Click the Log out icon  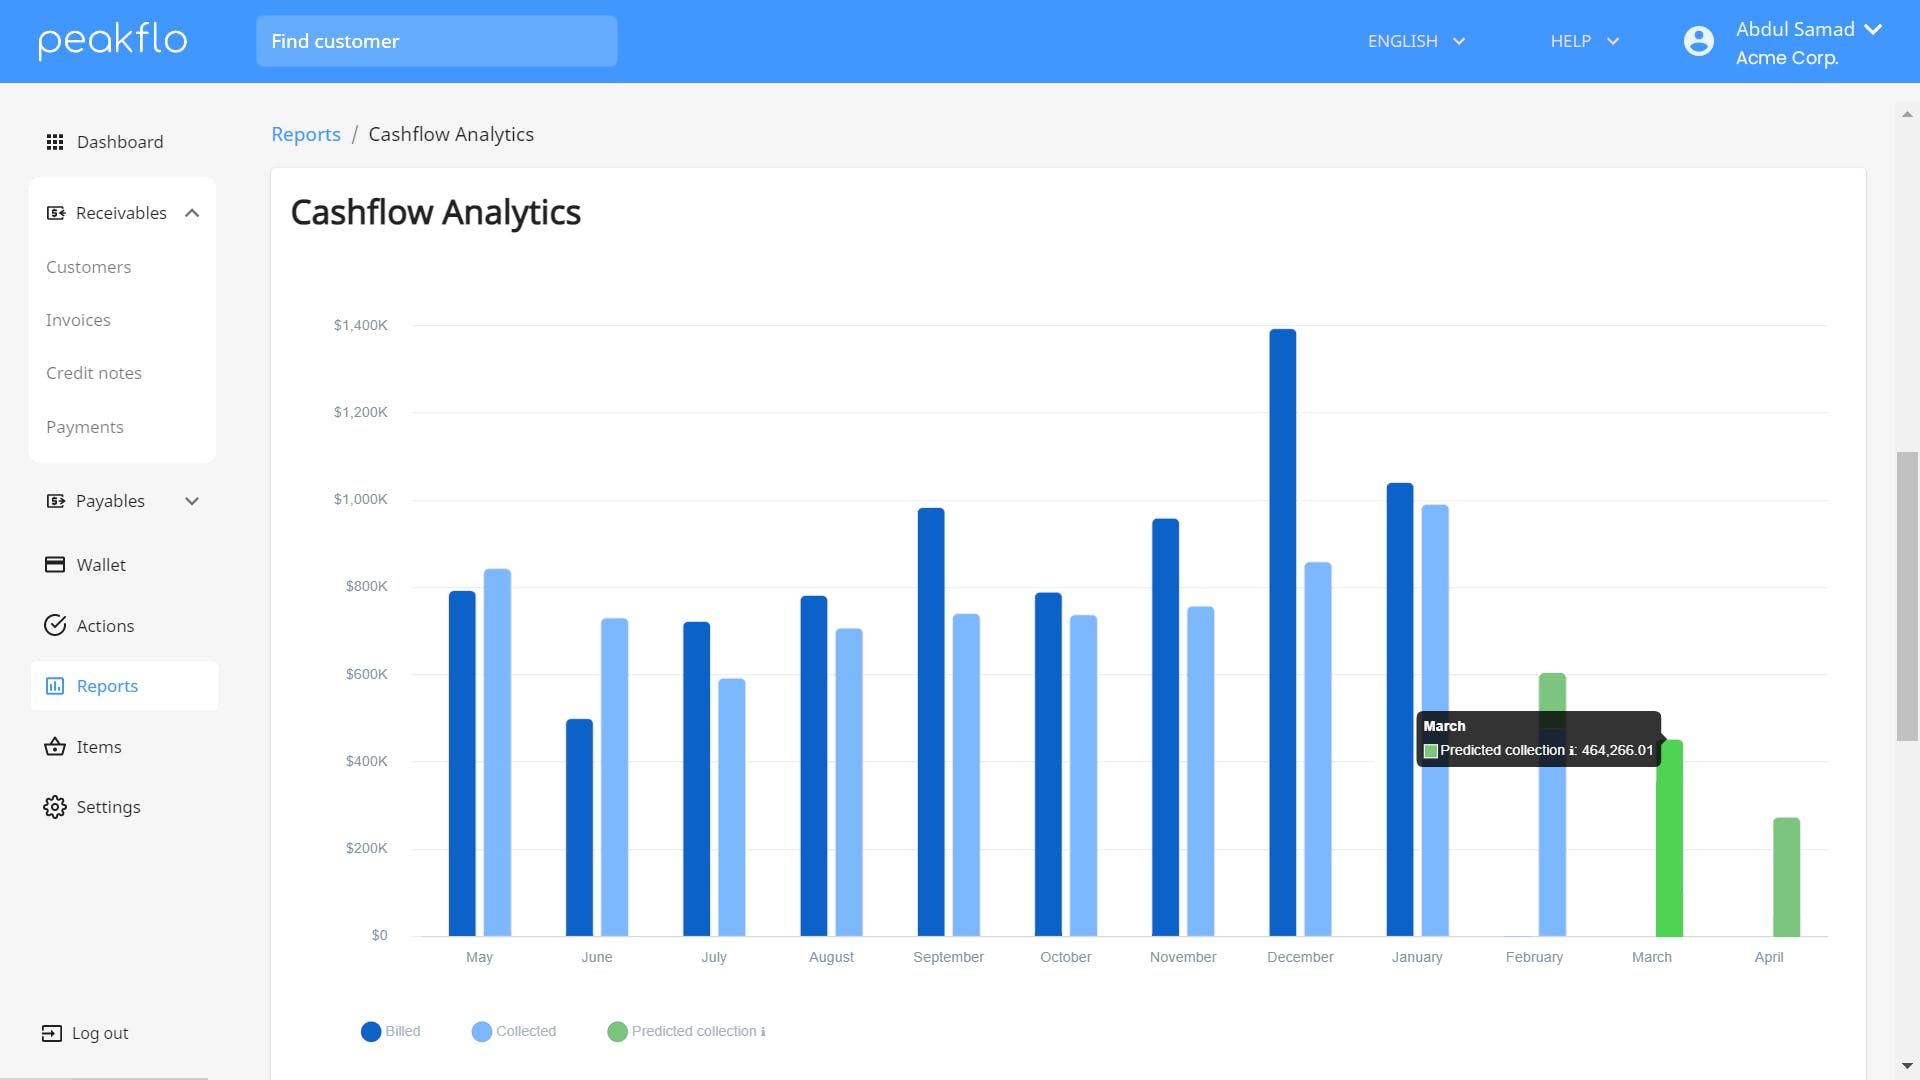click(52, 1033)
